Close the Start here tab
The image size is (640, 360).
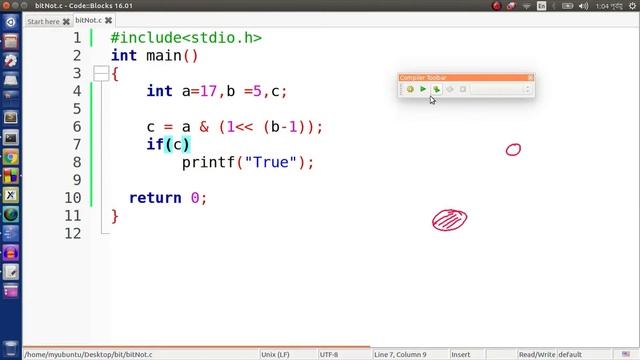pyautogui.click(x=66, y=22)
